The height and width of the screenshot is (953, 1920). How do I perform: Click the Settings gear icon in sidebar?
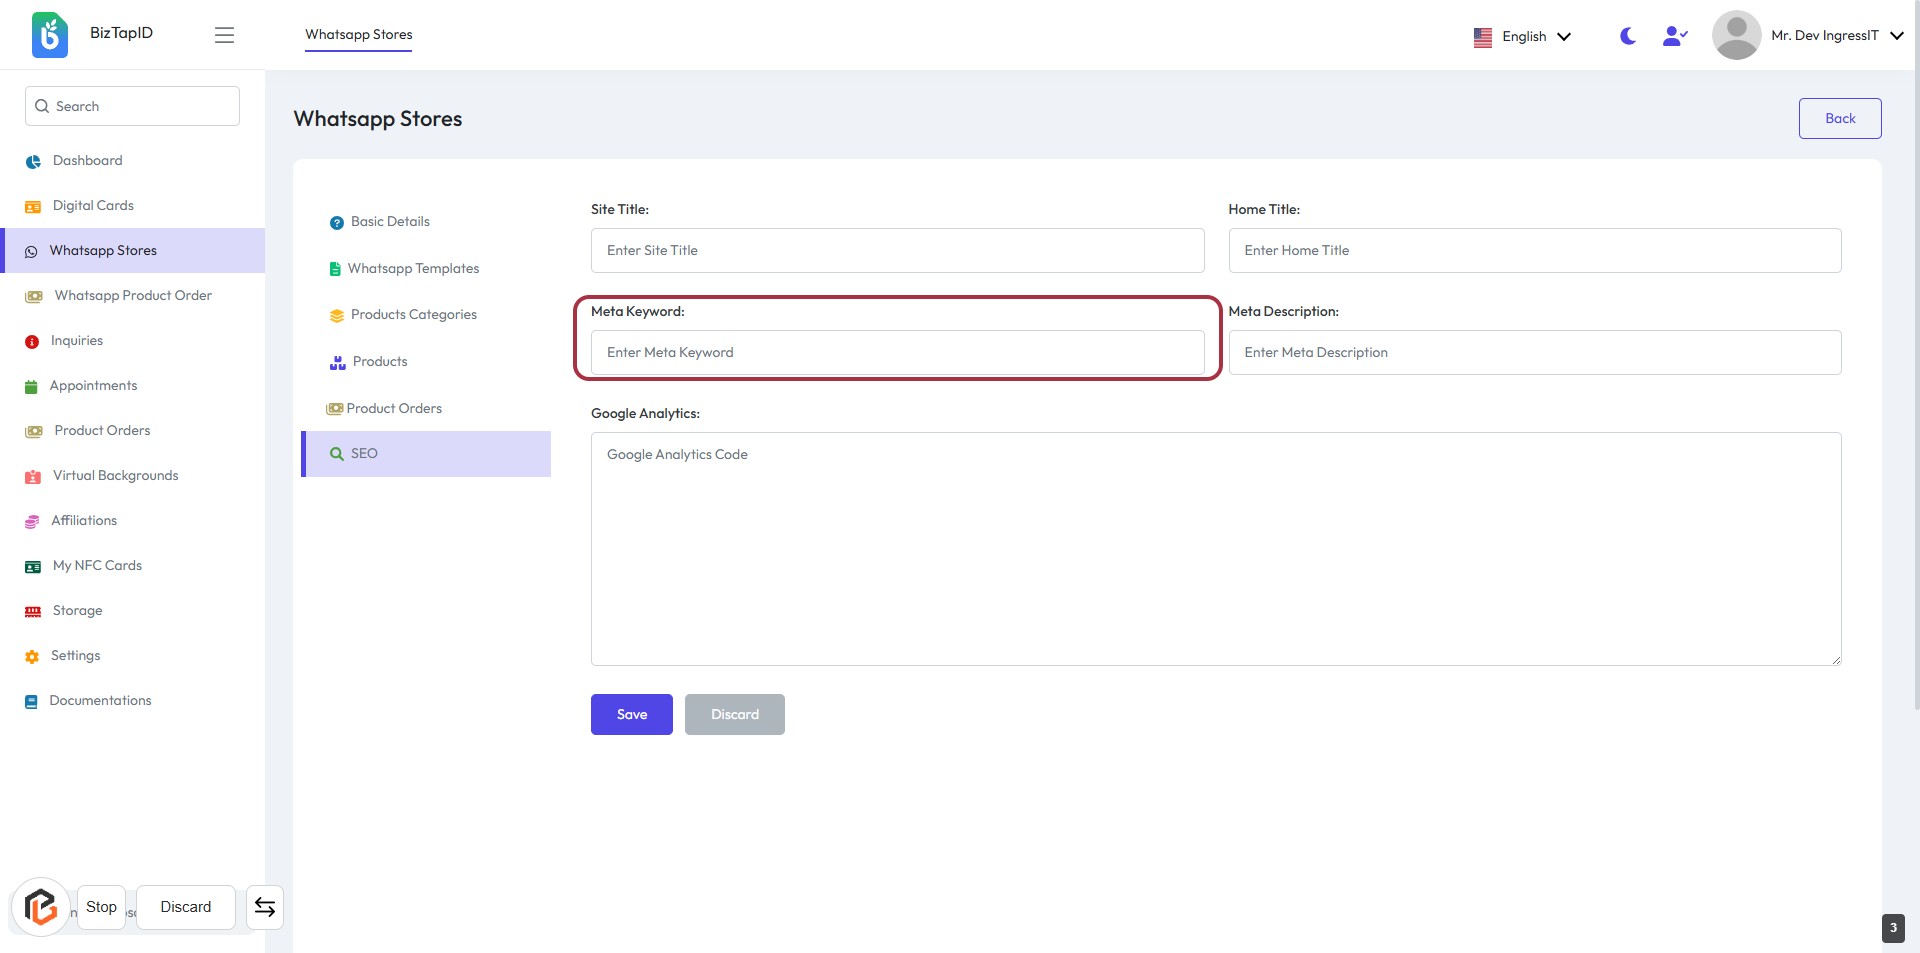click(32, 656)
